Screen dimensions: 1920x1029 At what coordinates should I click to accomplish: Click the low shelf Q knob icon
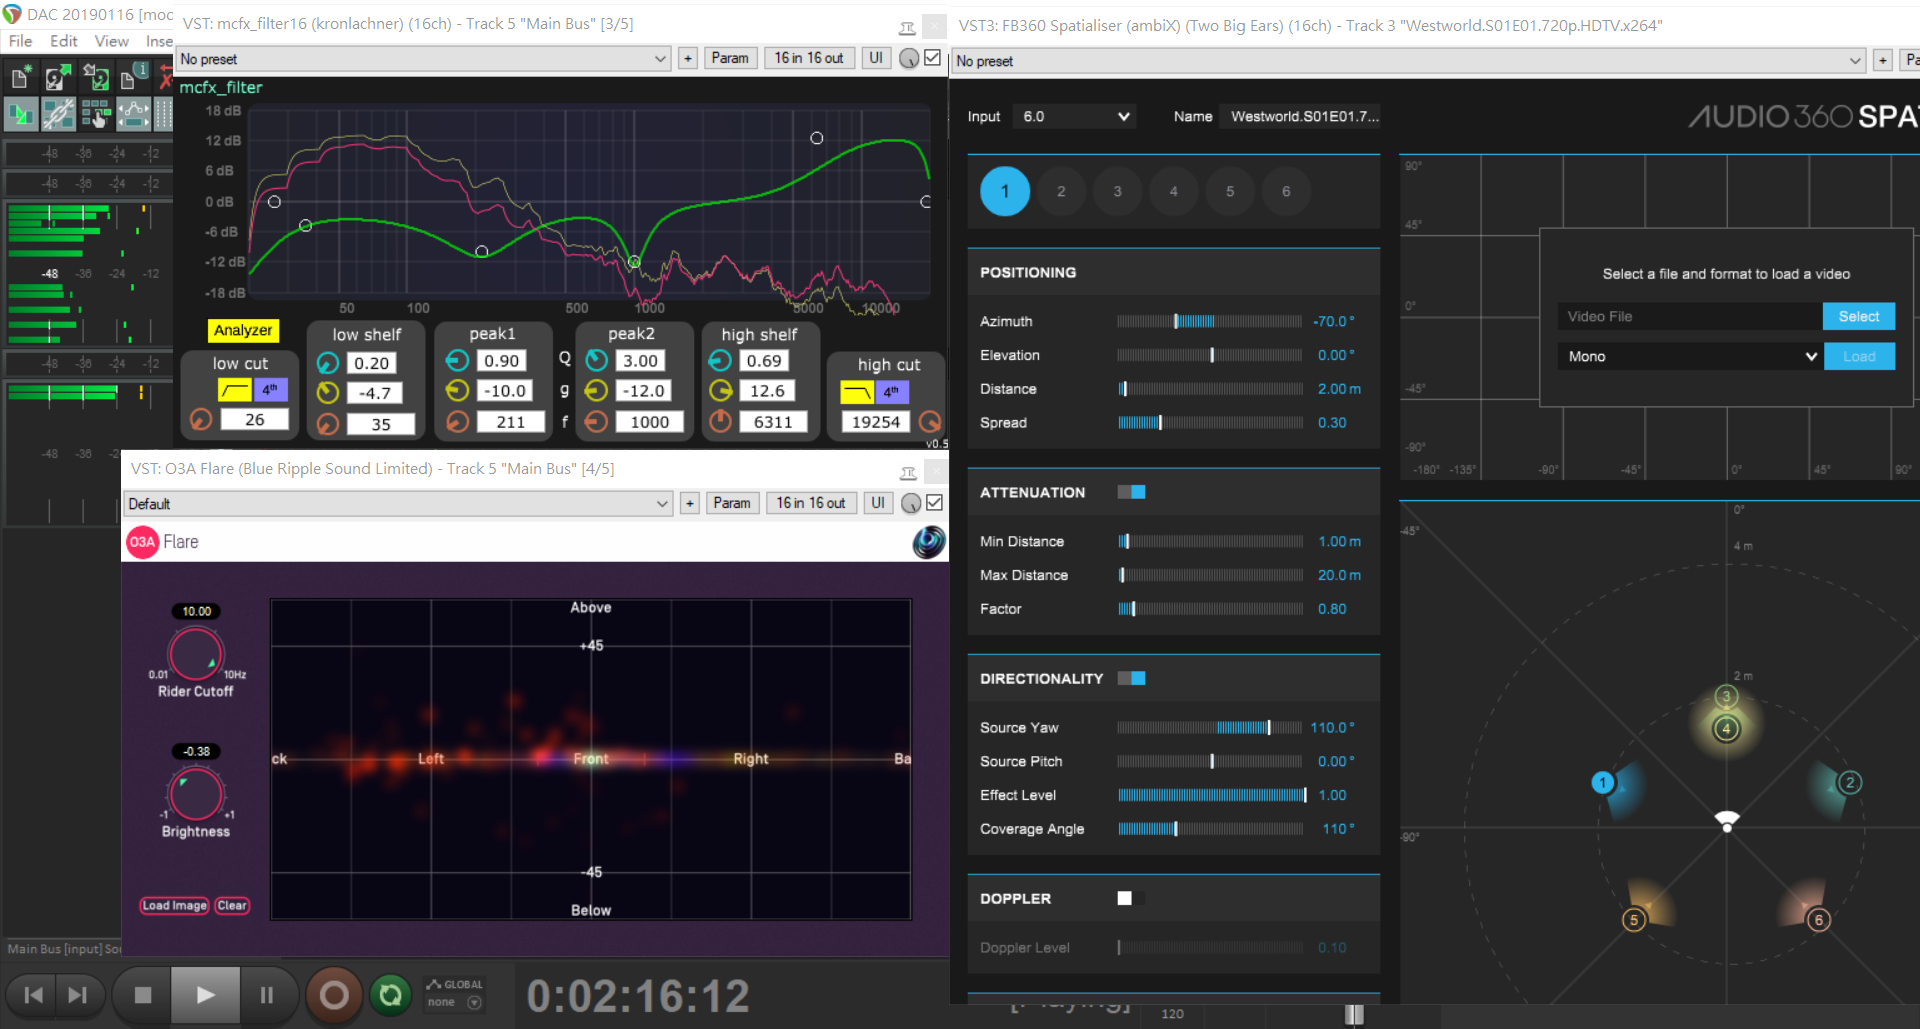(328, 363)
